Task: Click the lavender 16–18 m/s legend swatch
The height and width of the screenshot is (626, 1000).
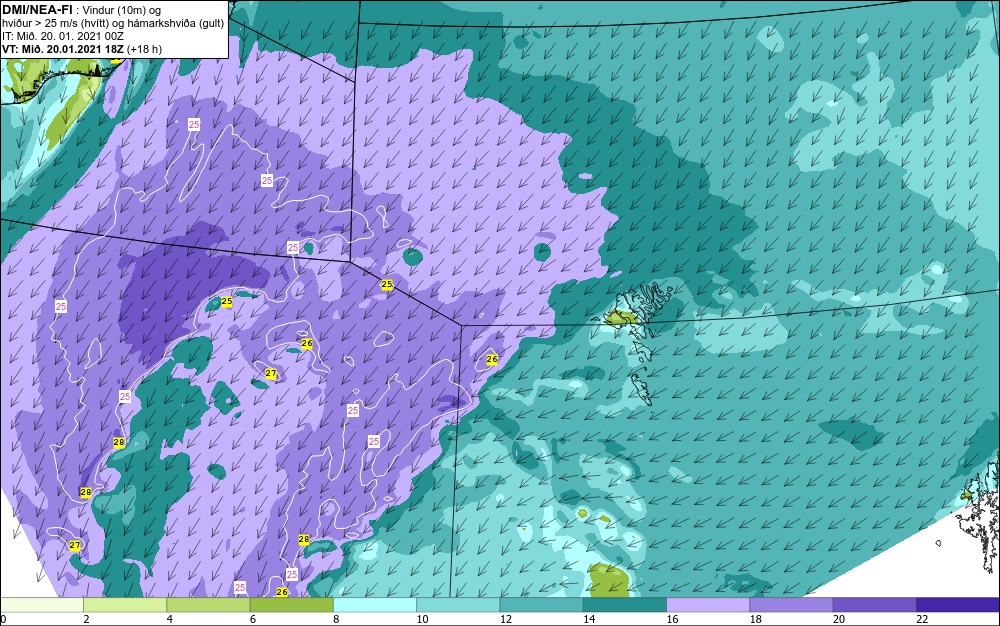Action: click(x=708, y=604)
